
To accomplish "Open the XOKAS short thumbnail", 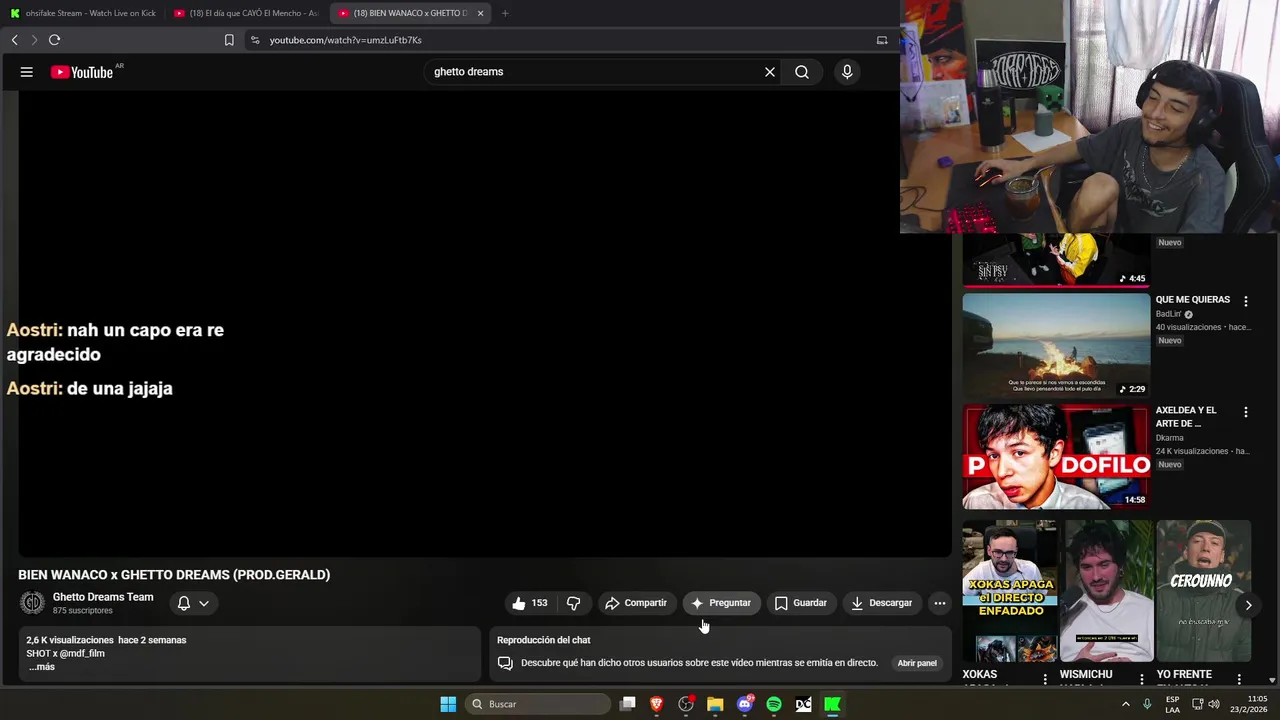I will (x=1010, y=591).
